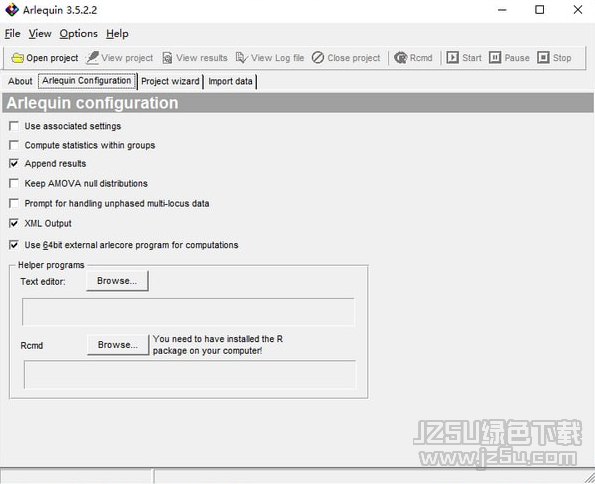Click the View project pen icon

pyautogui.click(x=92, y=58)
